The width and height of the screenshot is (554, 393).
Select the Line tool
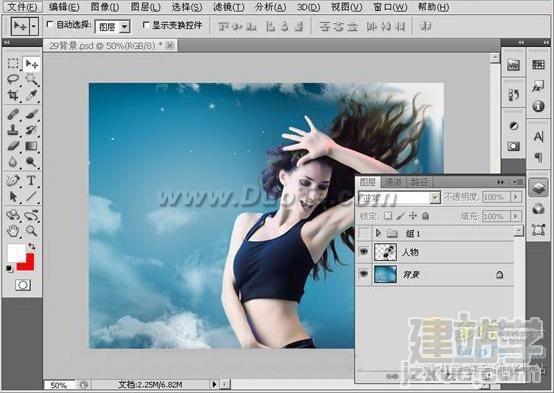pos(31,196)
